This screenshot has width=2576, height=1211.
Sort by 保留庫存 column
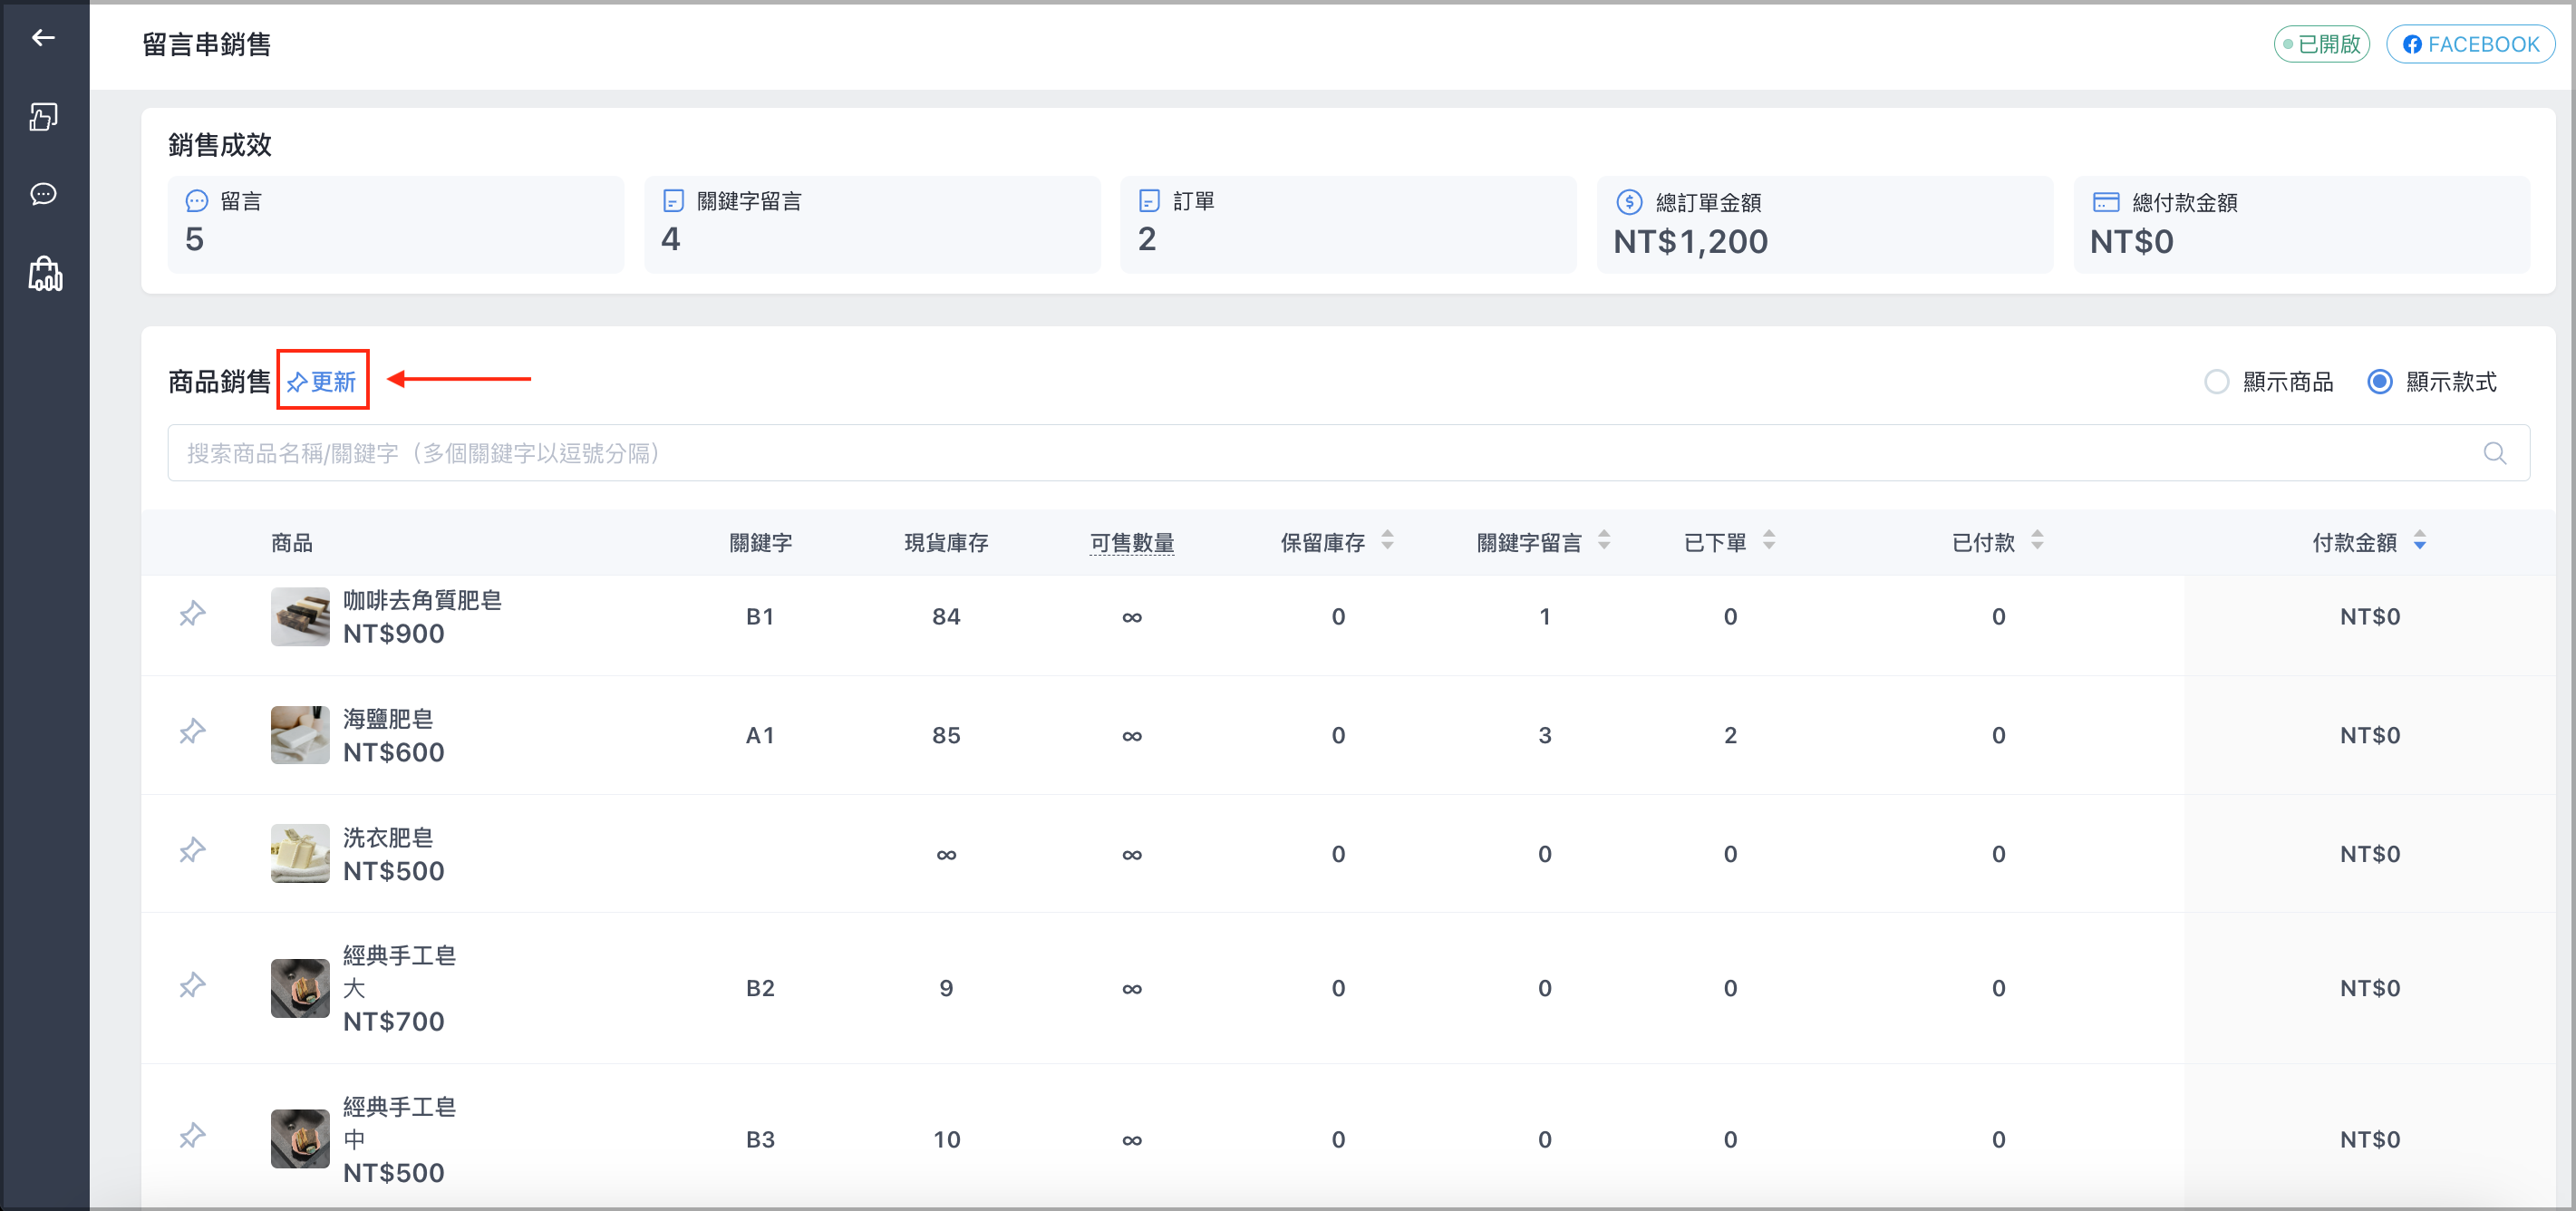1387,541
